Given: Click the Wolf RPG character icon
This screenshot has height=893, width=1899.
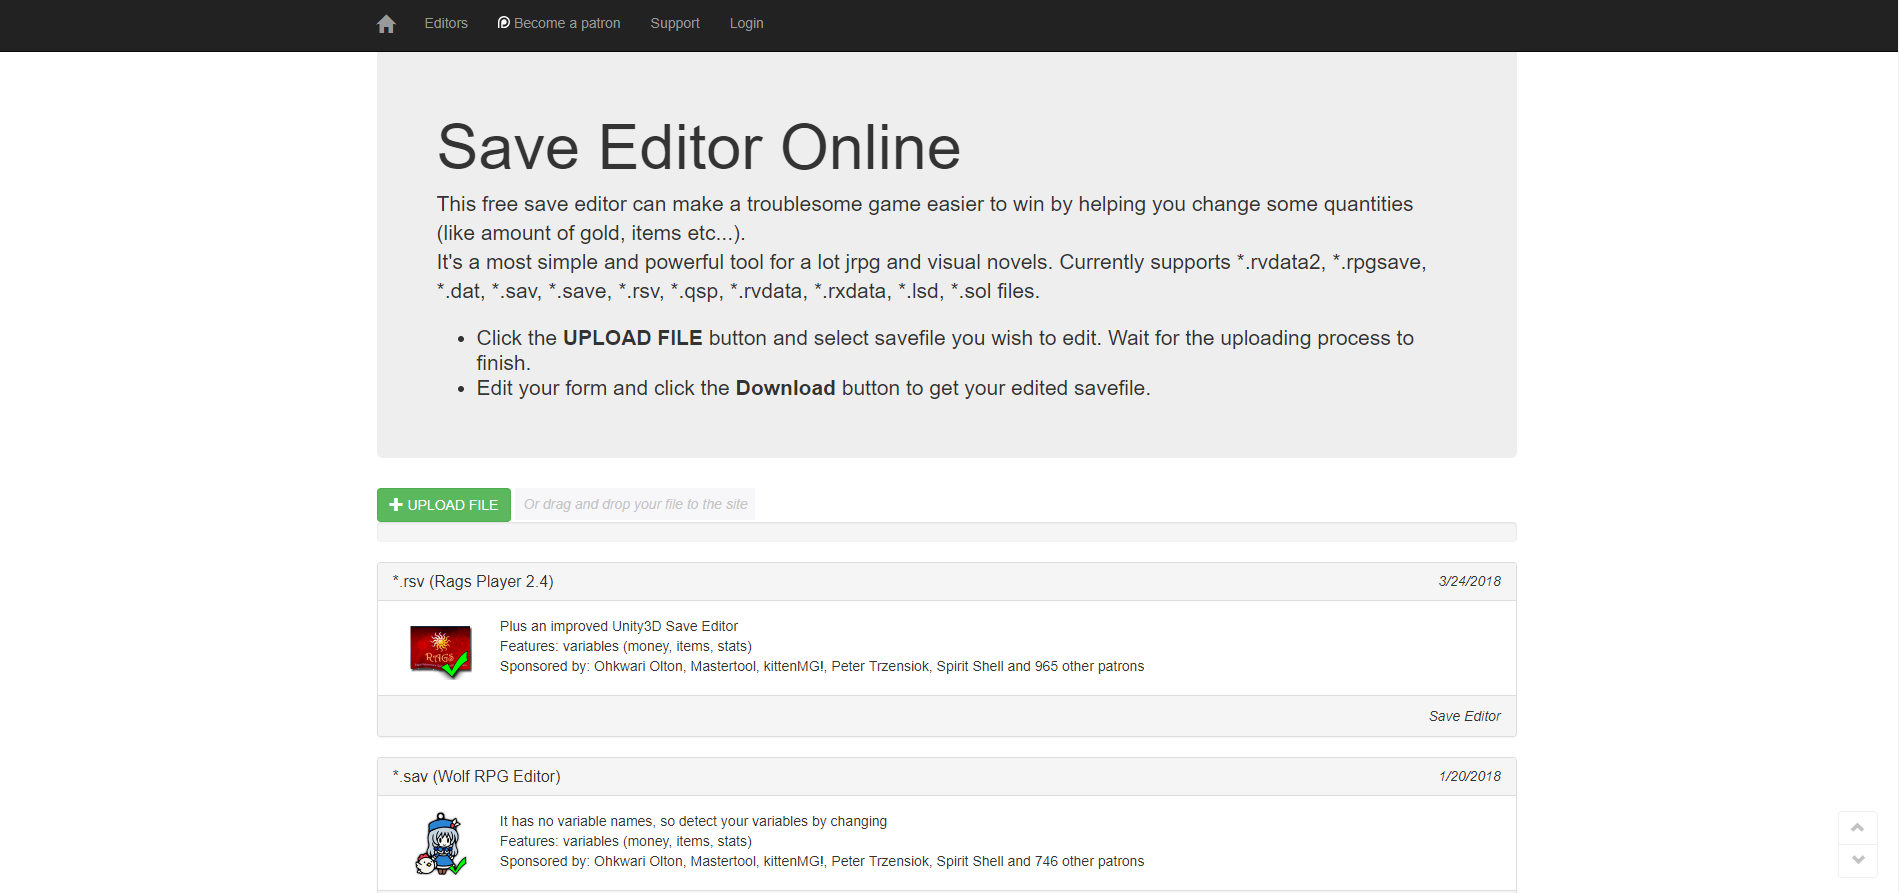Looking at the screenshot, I should [x=441, y=844].
